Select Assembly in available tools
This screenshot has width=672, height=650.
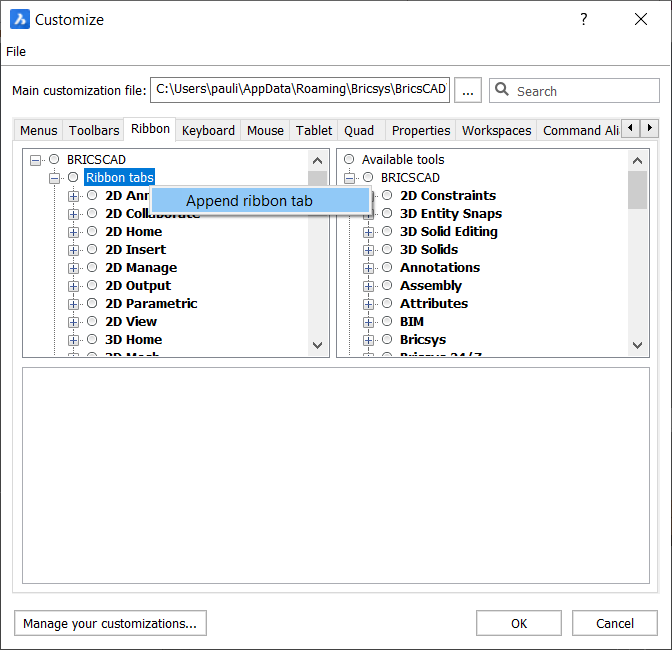click(431, 286)
